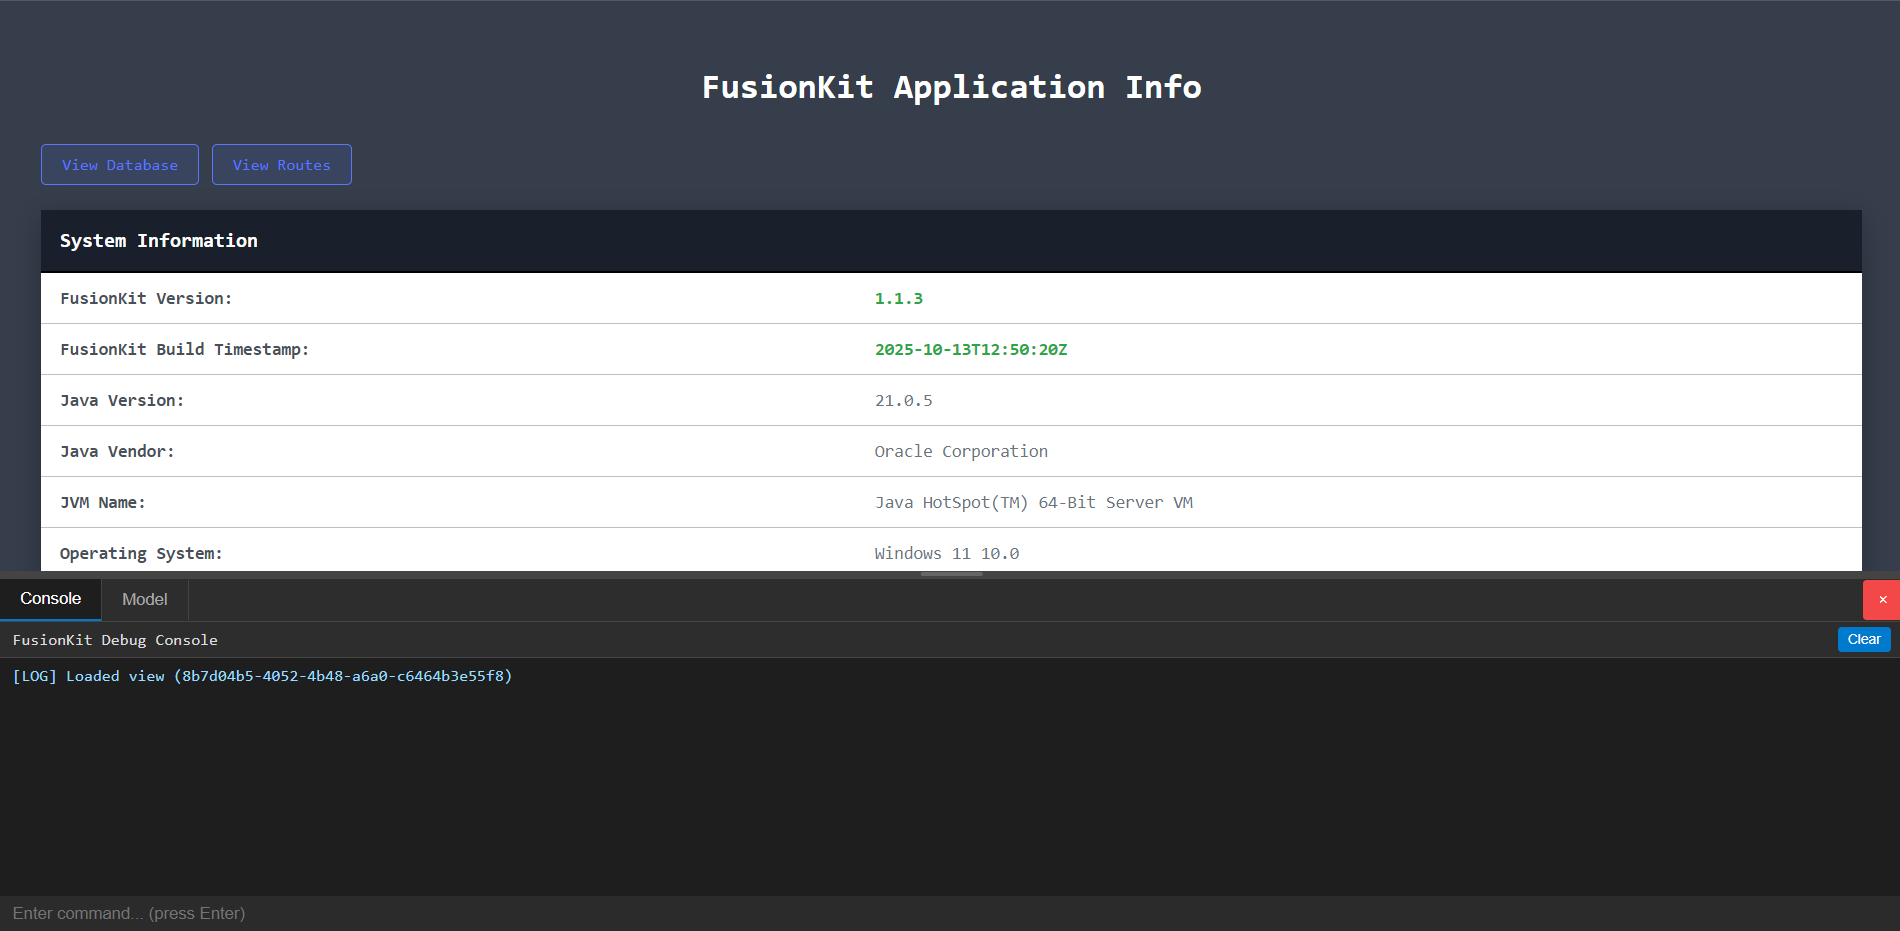Image resolution: width=1900 pixels, height=931 pixels.
Task: Click the Operating System label
Action: coord(141,554)
